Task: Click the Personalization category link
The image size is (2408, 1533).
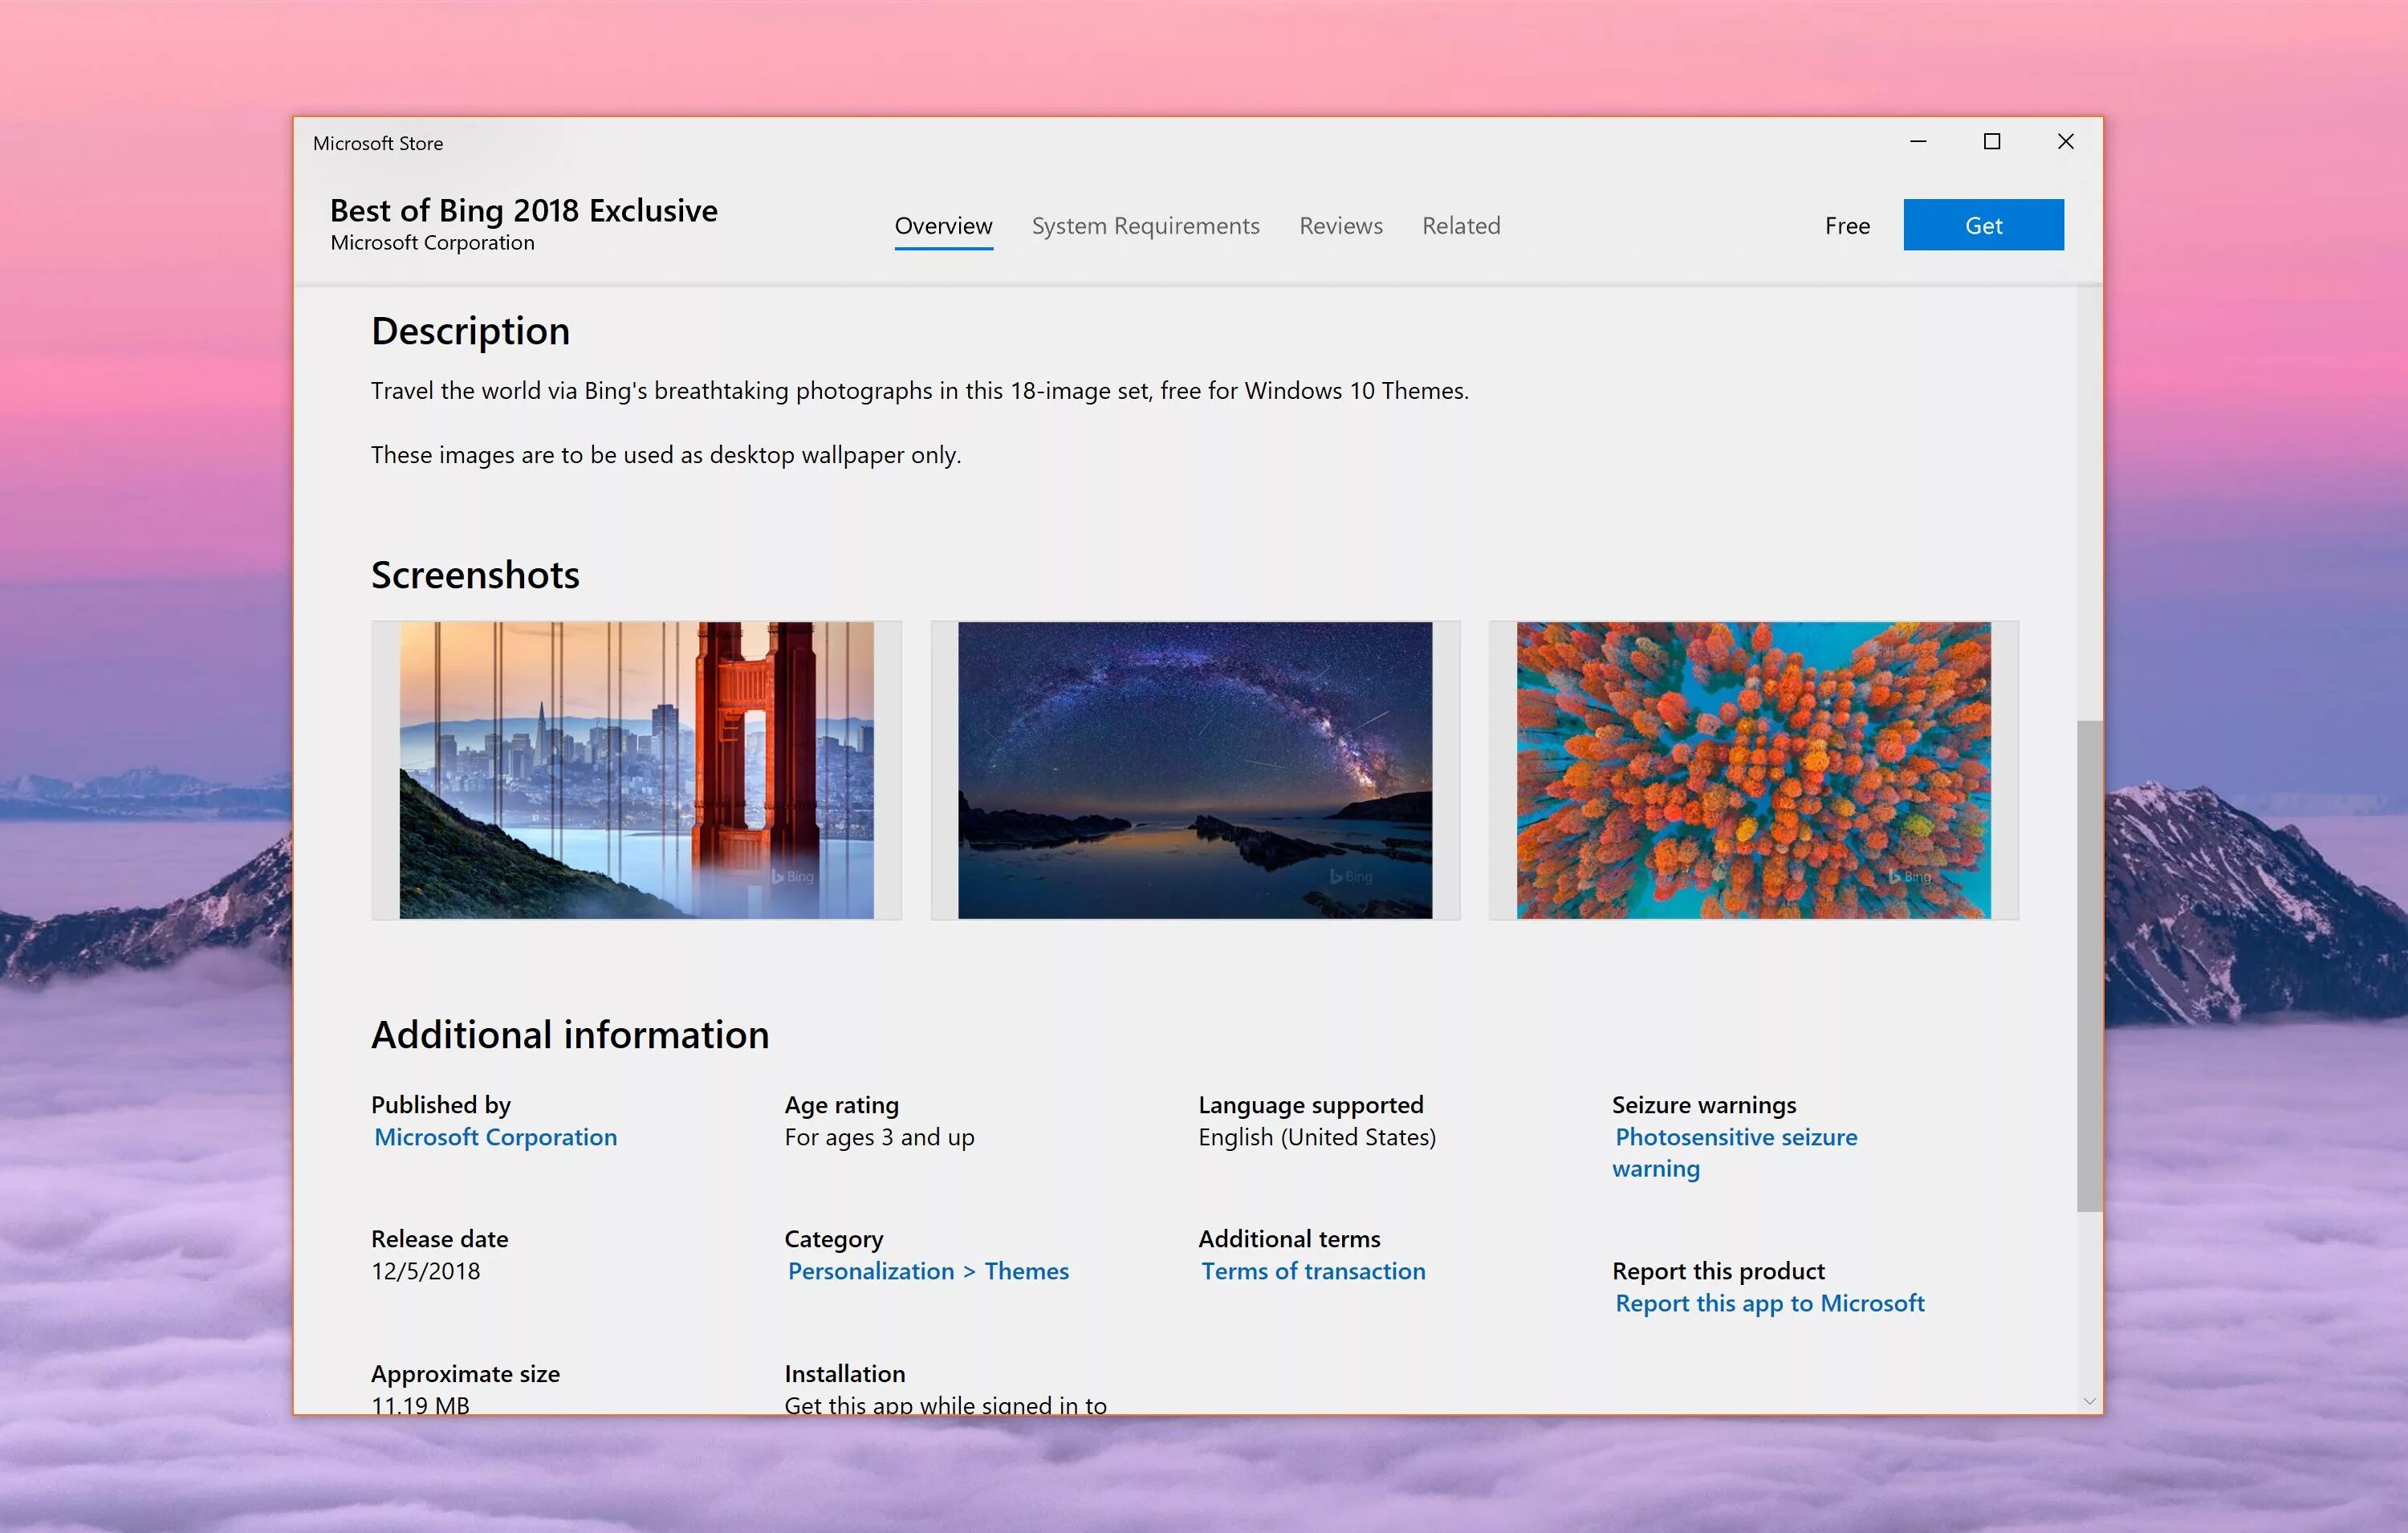Action: pos(870,1271)
